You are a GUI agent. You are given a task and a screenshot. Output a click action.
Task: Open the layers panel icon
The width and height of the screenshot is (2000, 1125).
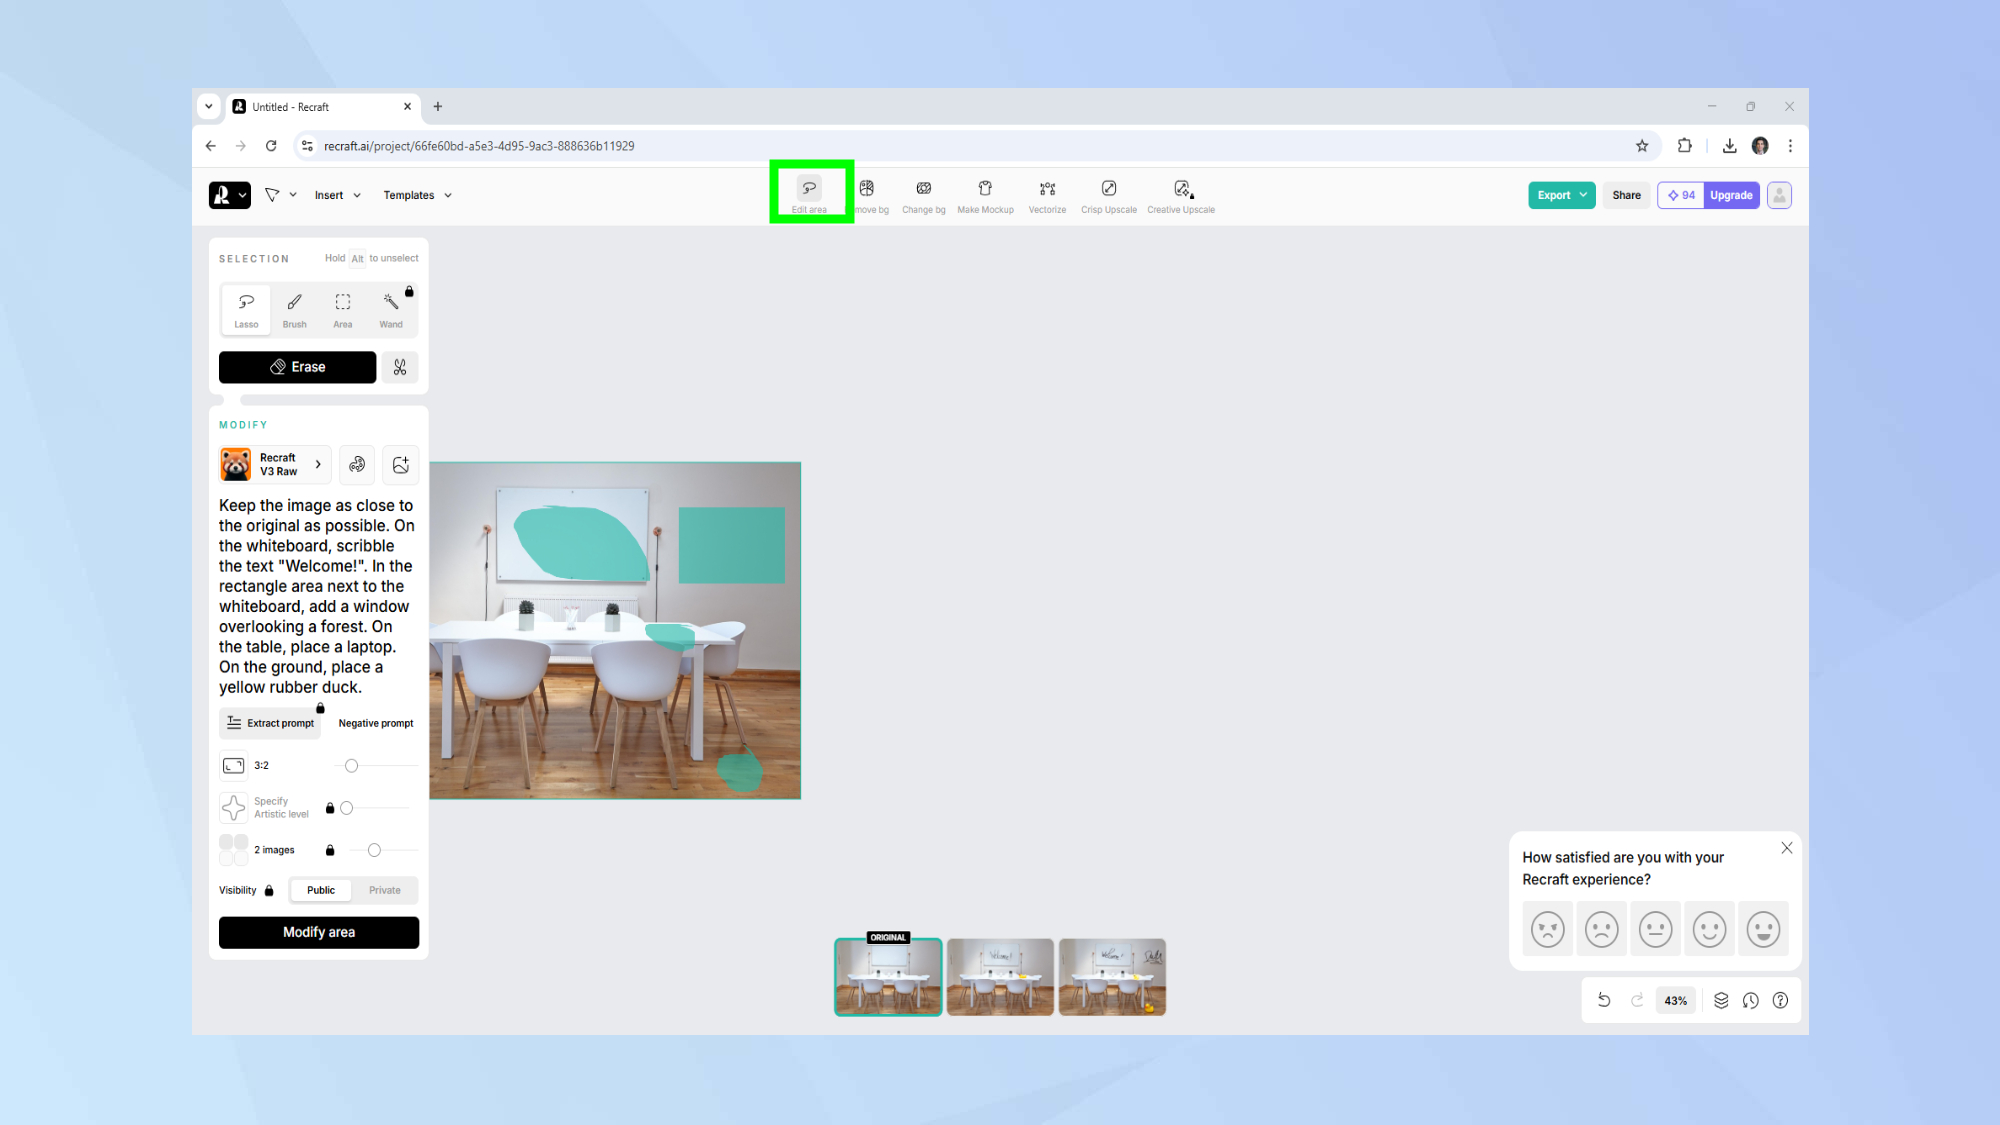1721,1000
